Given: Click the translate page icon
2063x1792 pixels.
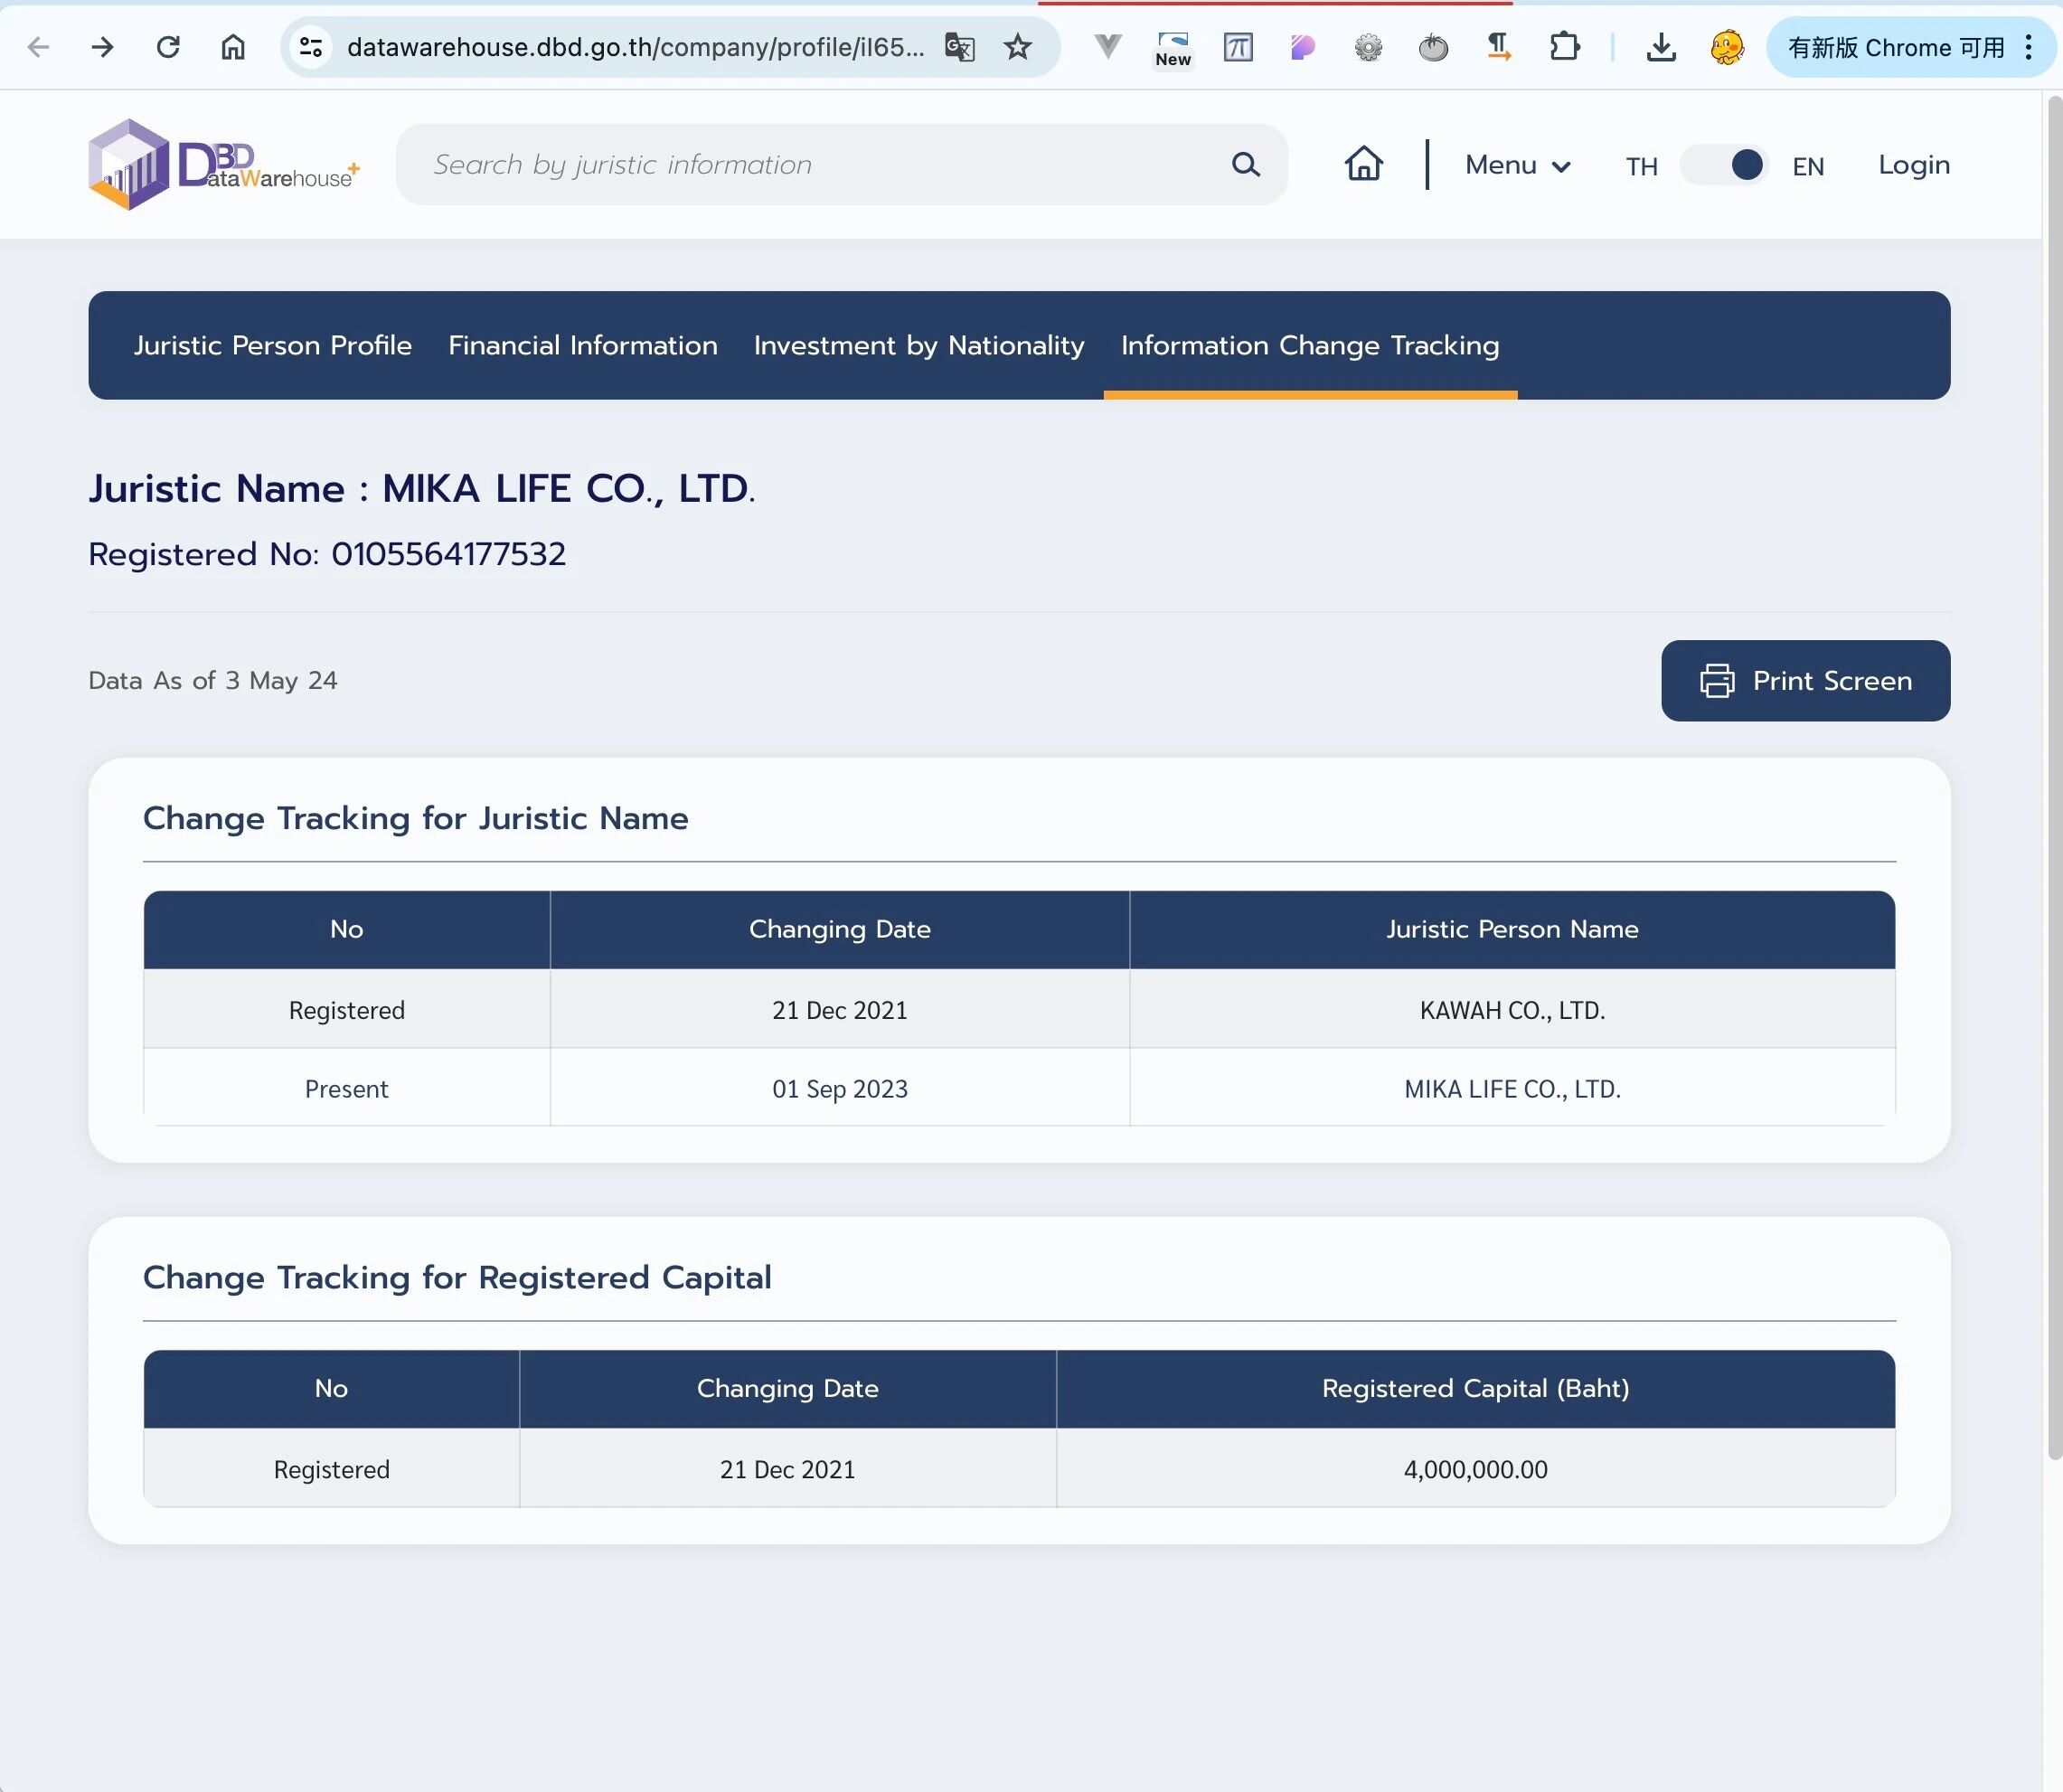Looking at the screenshot, I should [959, 47].
